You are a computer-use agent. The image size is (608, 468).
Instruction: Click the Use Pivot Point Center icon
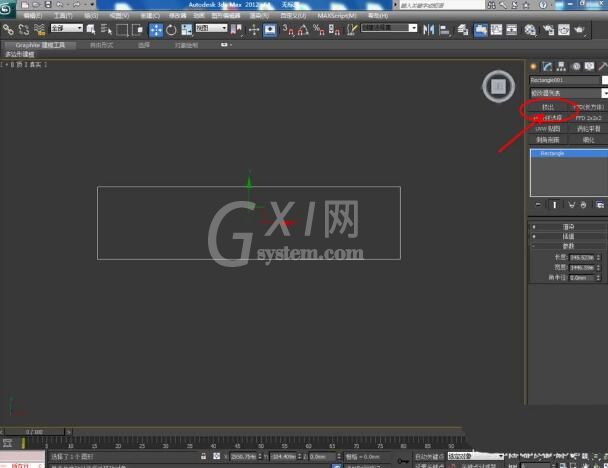pos(236,29)
